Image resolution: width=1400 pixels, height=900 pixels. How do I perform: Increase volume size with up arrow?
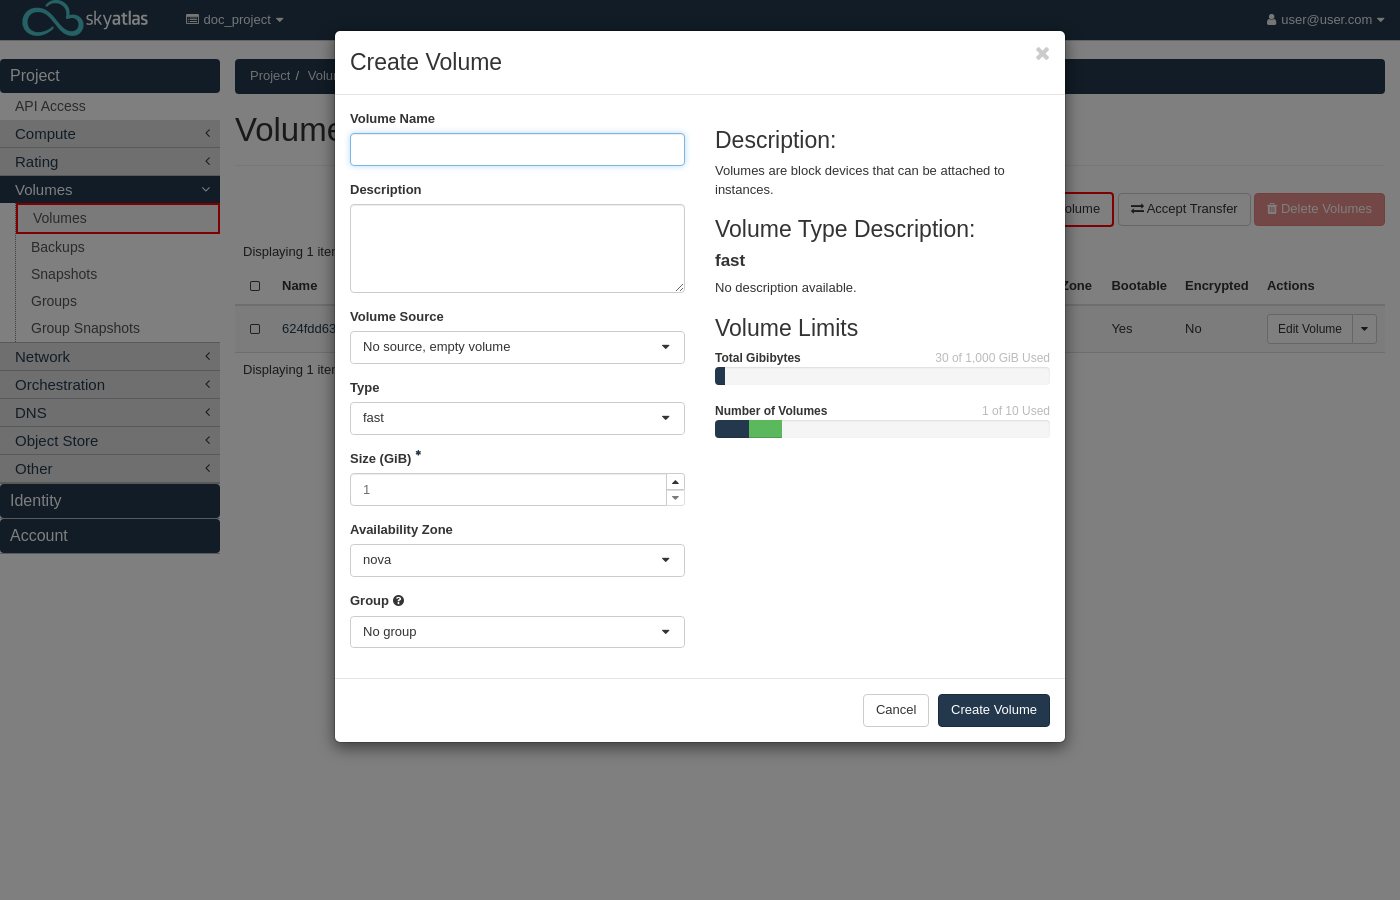pyautogui.click(x=675, y=482)
